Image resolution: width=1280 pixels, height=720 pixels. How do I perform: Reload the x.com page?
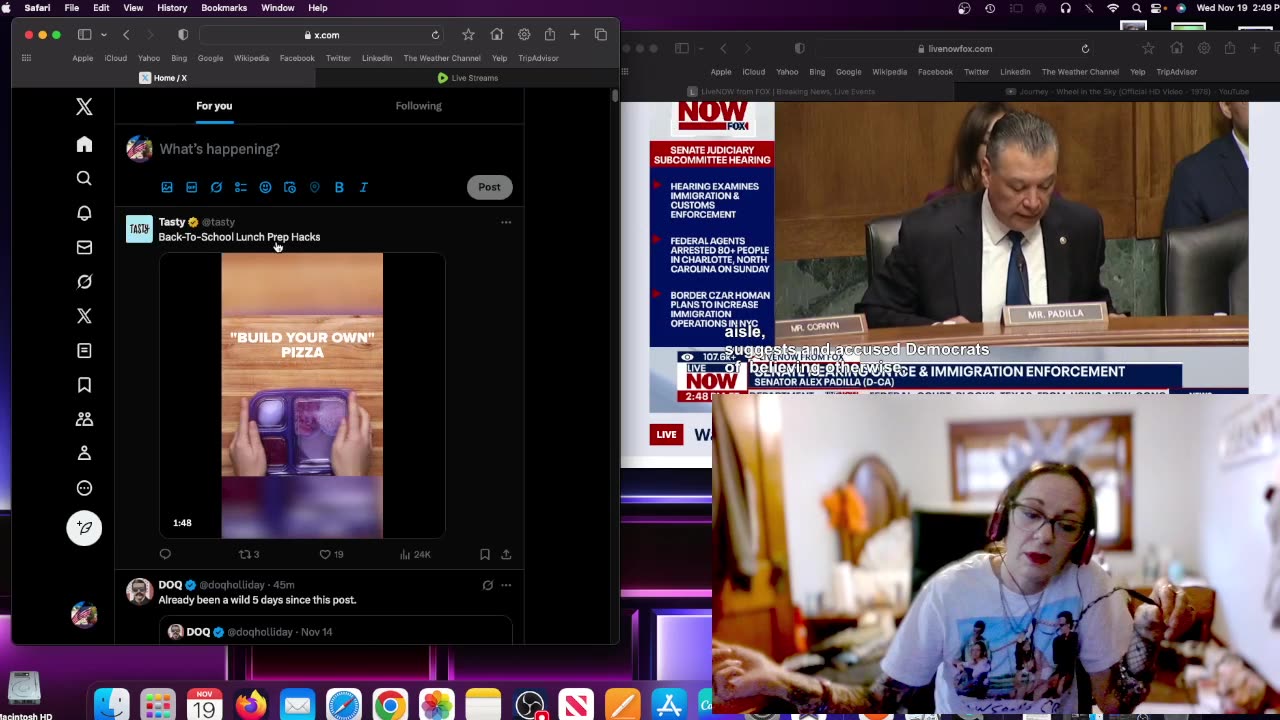tap(435, 35)
